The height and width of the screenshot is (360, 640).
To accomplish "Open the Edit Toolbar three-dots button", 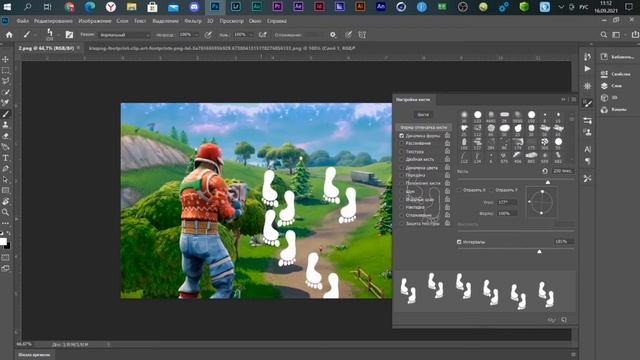I will click(5, 223).
